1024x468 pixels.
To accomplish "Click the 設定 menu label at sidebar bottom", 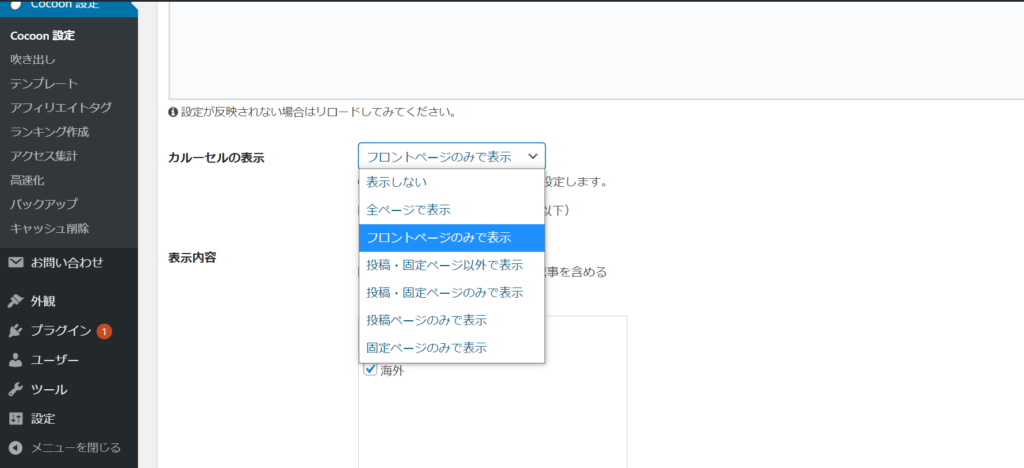I will point(43,418).
